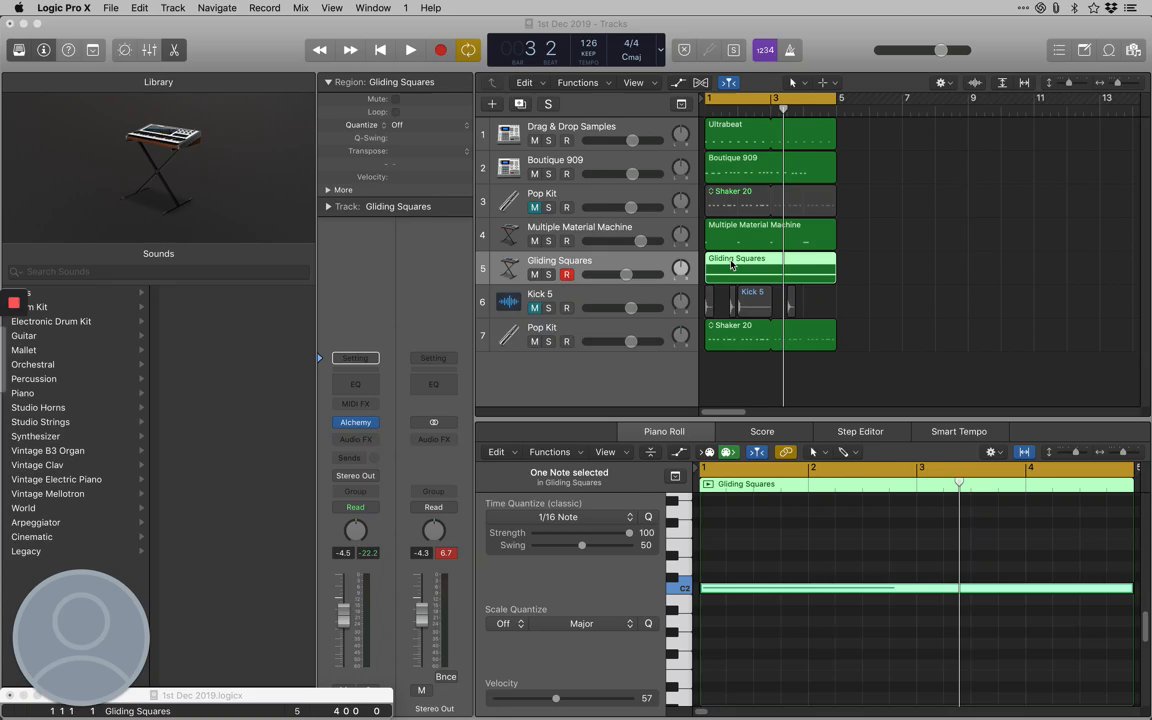Screen dimensions: 1152x720
Task: Switch to the Score tab
Action: (x=762, y=431)
